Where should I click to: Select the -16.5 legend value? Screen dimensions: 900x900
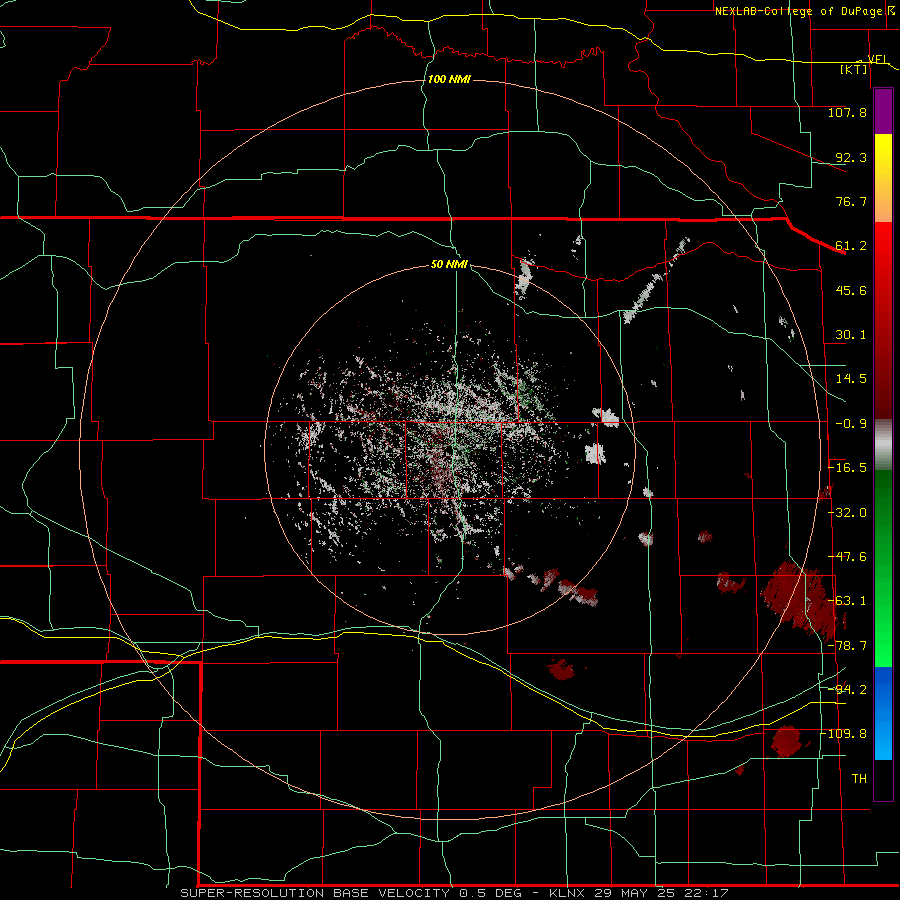click(847, 468)
